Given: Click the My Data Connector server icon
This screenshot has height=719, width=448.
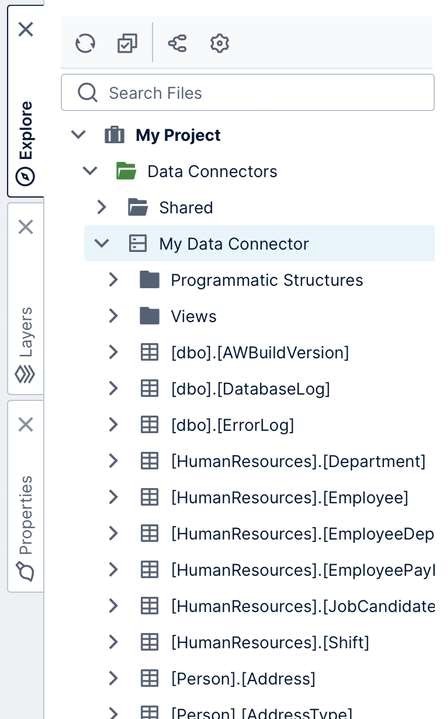Looking at the screenshot, I should (138, 243).
